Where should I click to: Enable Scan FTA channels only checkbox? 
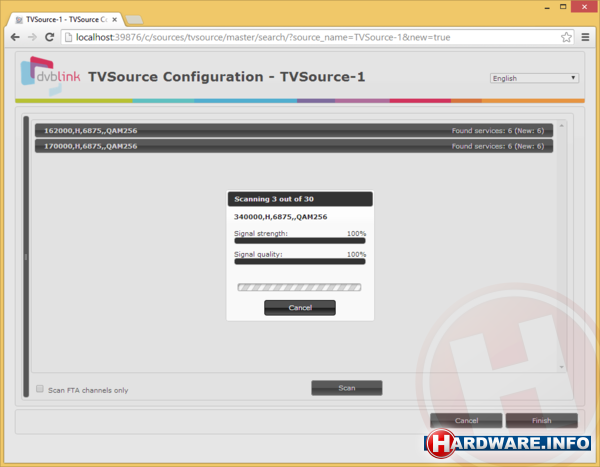click(40, 389)
